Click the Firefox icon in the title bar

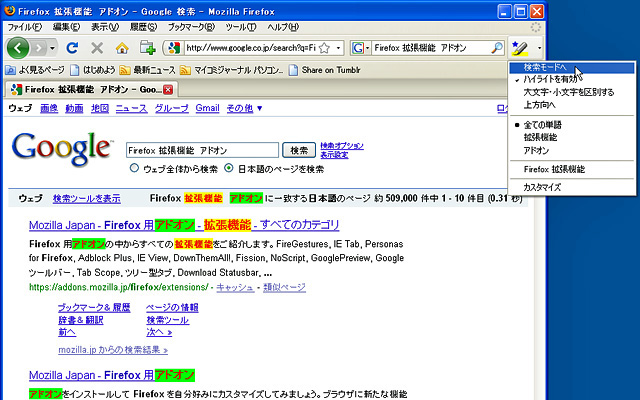[x=10, y=11]
